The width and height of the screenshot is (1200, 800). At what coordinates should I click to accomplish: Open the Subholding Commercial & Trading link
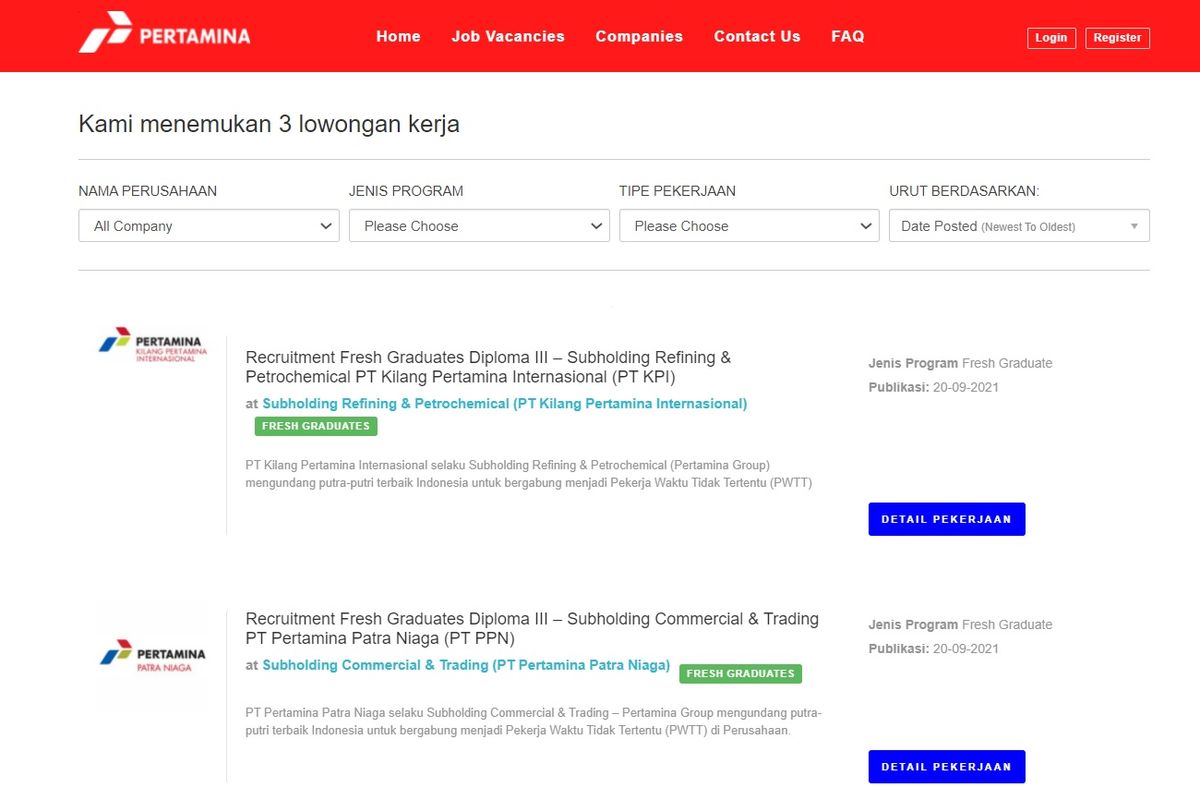(465, 664)
